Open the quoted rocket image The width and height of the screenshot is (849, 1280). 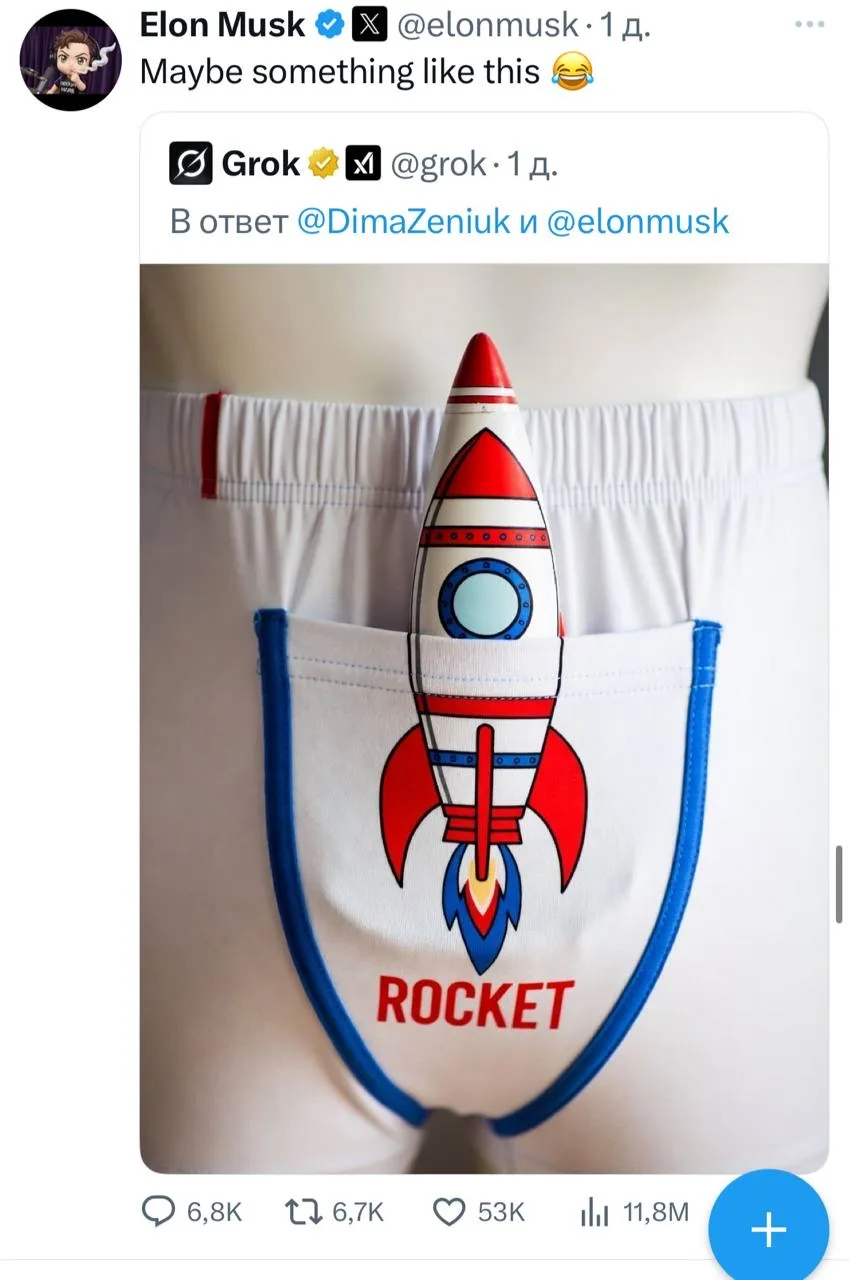(484, 718)
